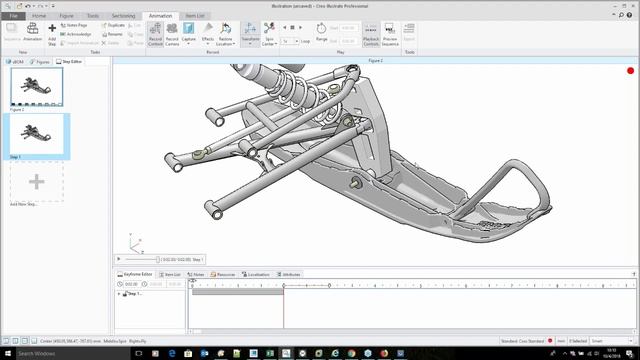640x360 pixels.
Task: Click the search icon at top right of ribbon
Action: click(x=621, y=15)
